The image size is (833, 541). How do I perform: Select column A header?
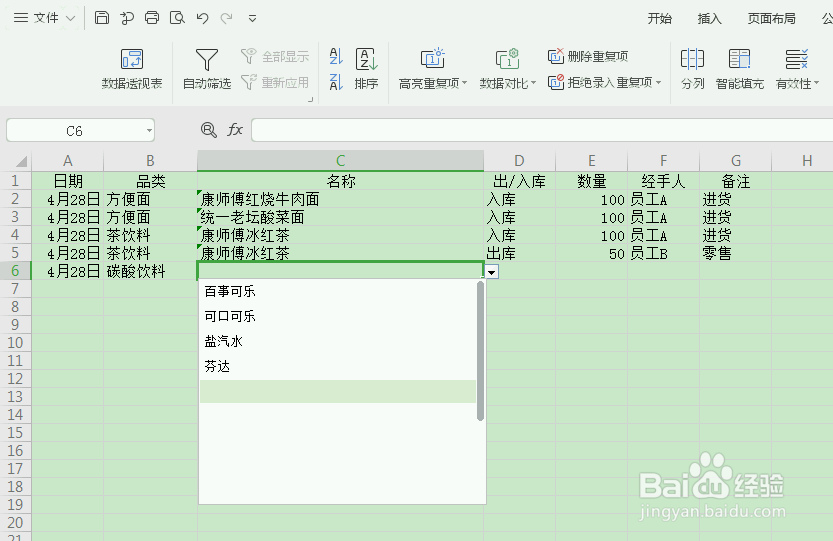coord(67,160)
